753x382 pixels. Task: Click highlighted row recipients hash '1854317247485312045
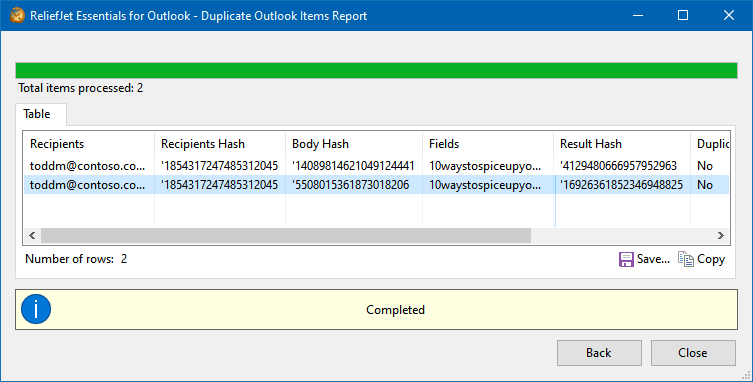coord(219,185)
